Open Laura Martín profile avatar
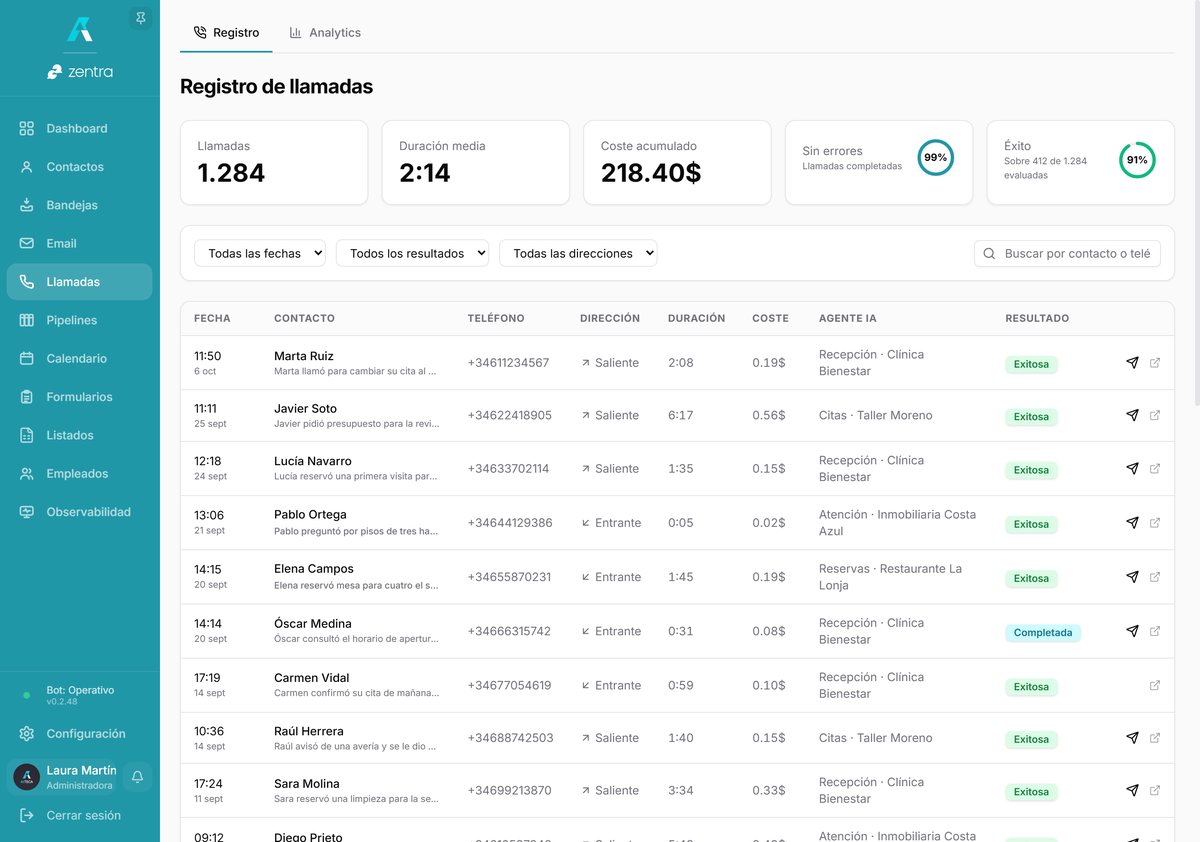This screenshot has width=1200, height=842. pos(27,777)
